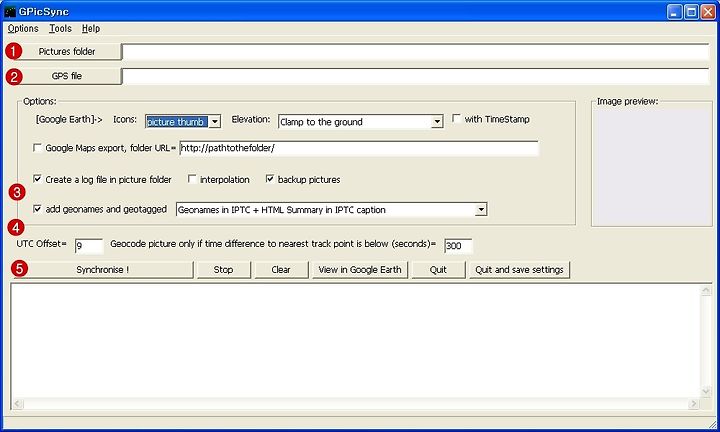The image size is (720, 432).
Task: Open the Options menu
Action: coord(23,28)
